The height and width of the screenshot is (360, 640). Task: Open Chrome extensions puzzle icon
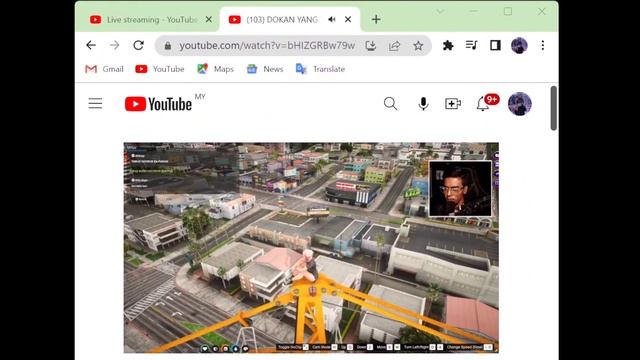click(448, 45)
